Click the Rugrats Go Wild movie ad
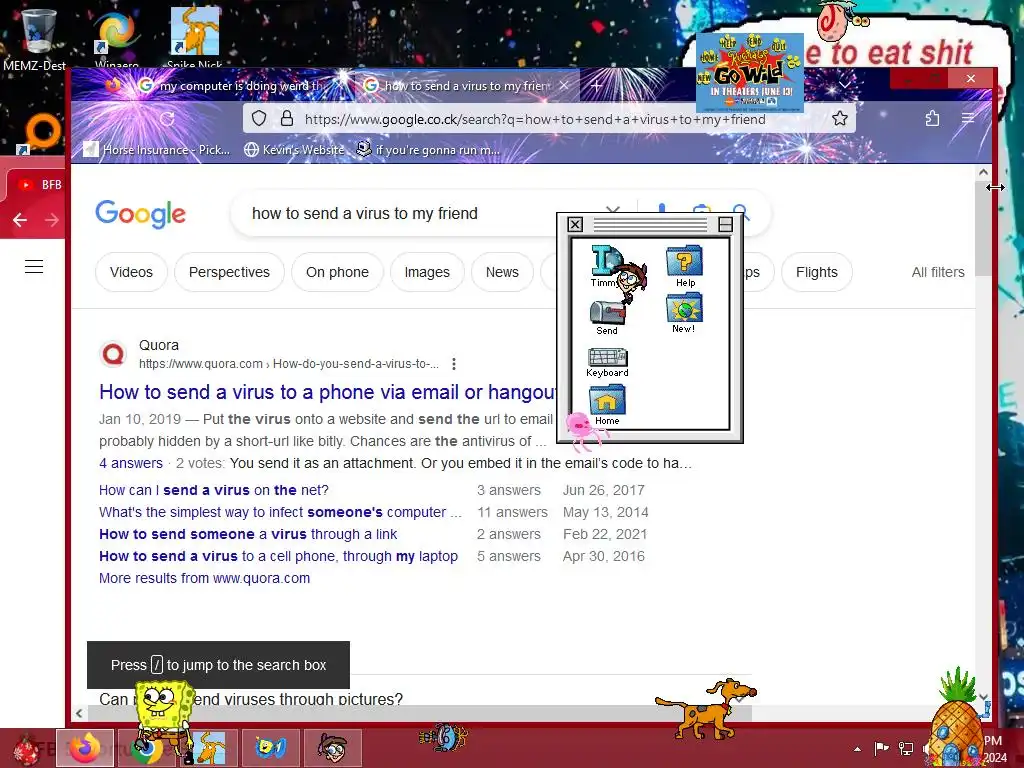 click(750, 73)
